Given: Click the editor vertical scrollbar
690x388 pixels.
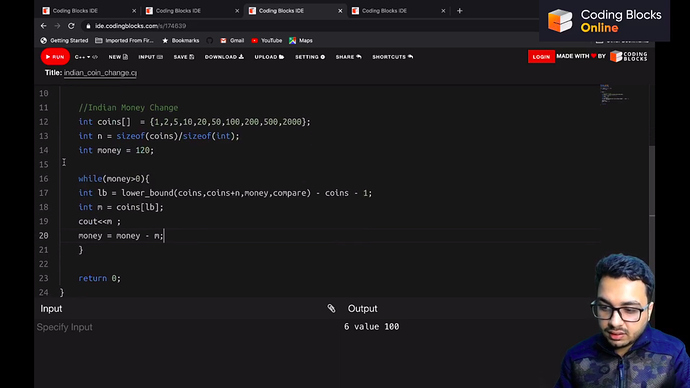Looking at the screenshot, I should pos(652,180).
